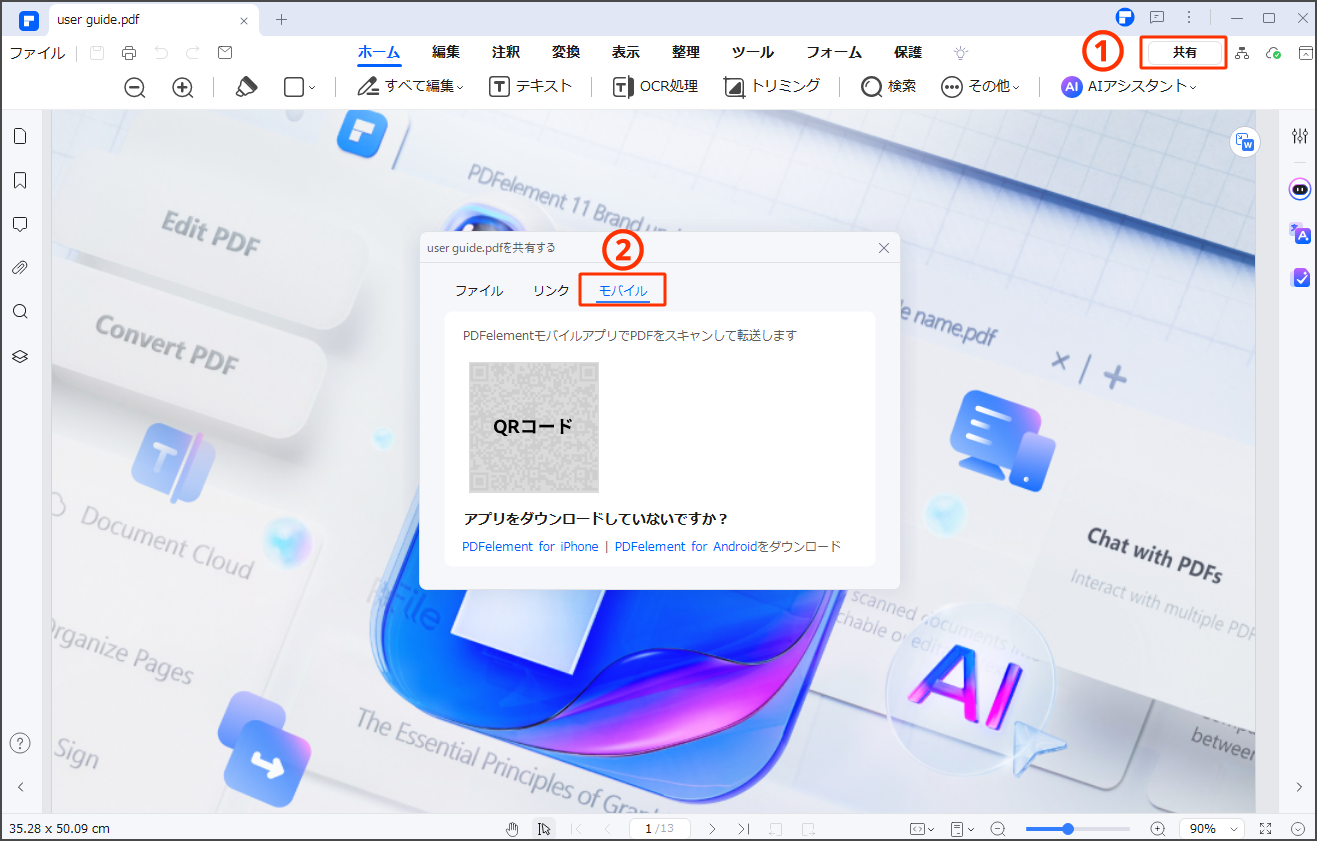Open the attachments paperclip panel
Image resolution: width=1317 pixels, height=841 pixels.
20,268
